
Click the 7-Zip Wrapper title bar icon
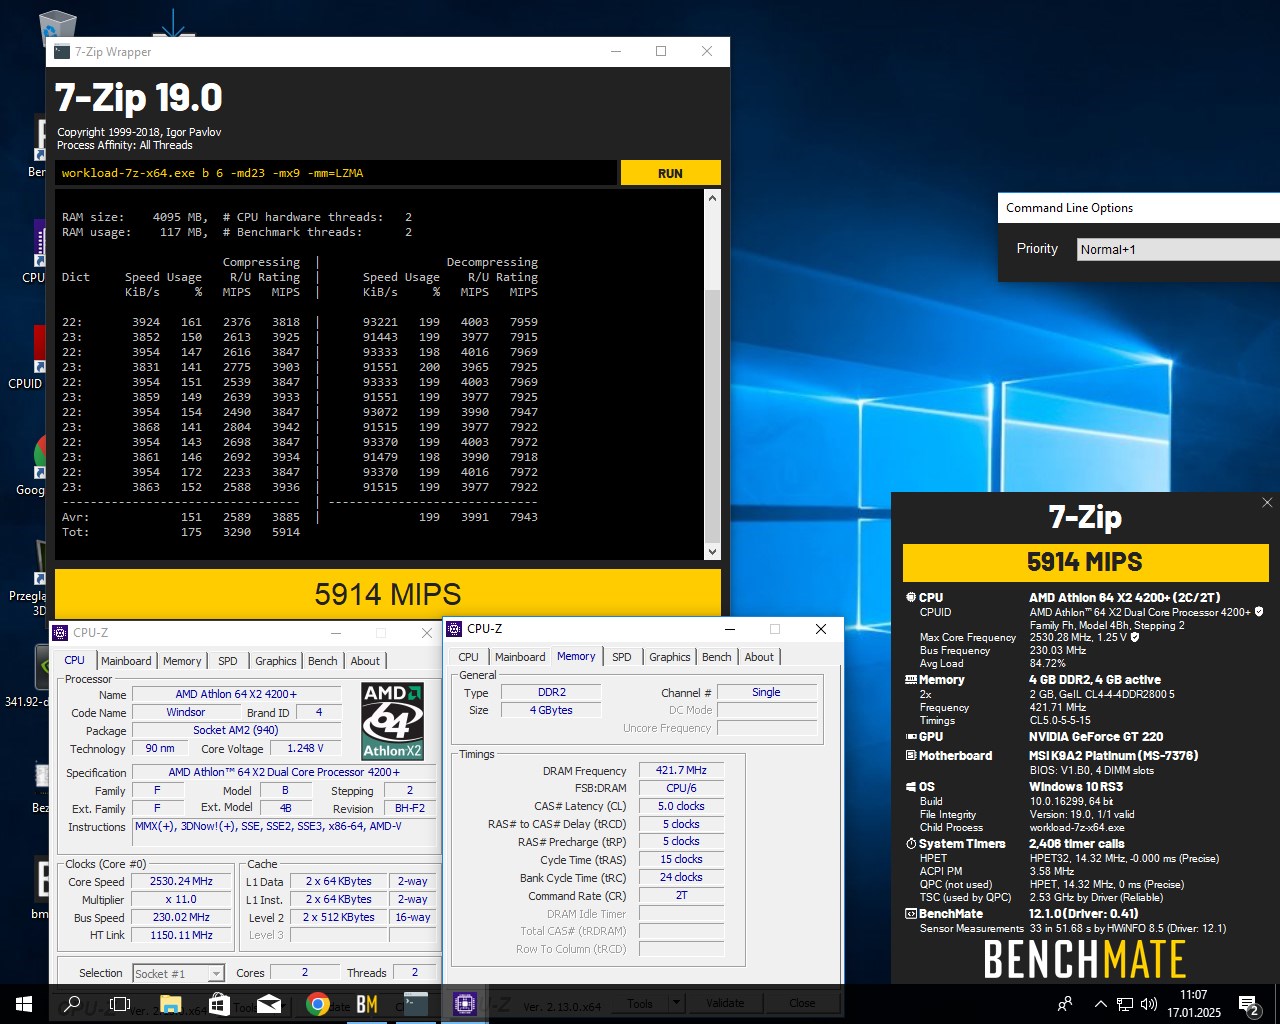62,51
